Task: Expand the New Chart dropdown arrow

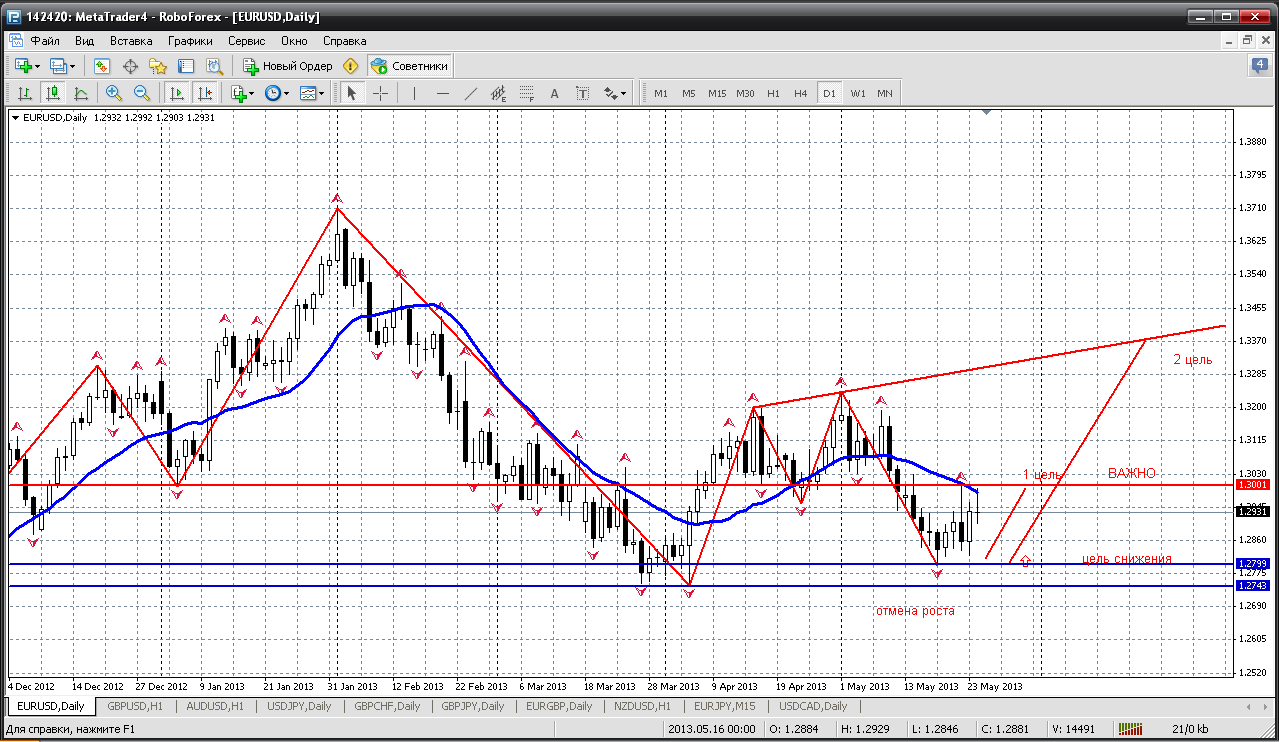Action: (x=37, y=66)
